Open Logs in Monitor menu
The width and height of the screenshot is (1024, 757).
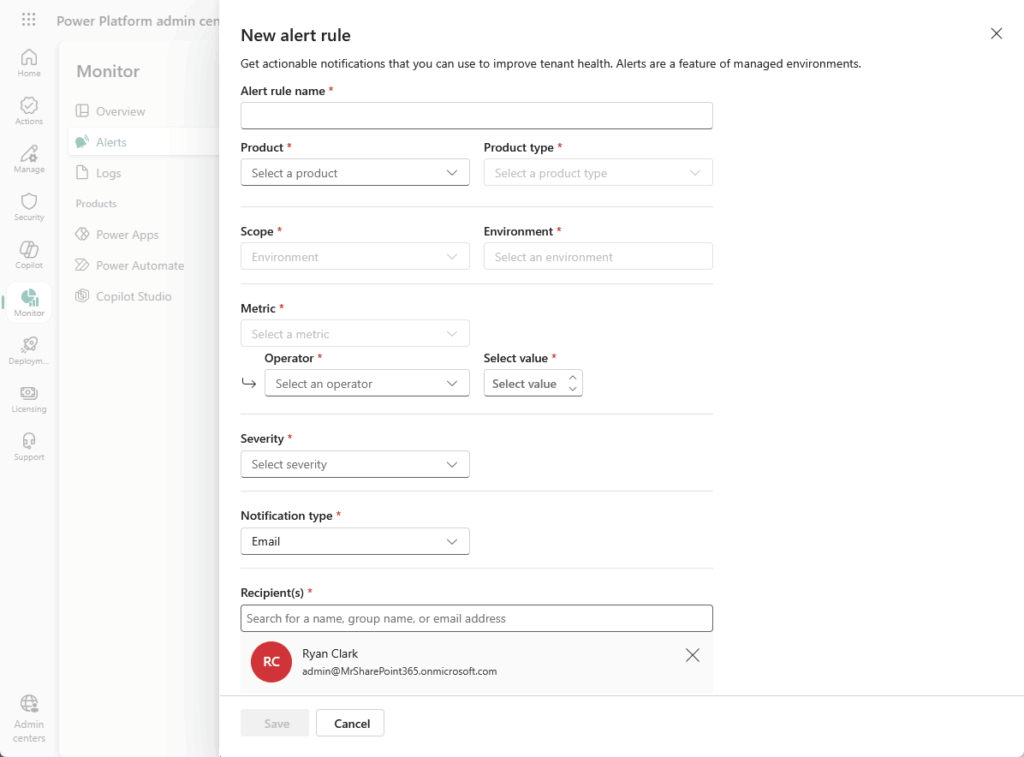108,173
